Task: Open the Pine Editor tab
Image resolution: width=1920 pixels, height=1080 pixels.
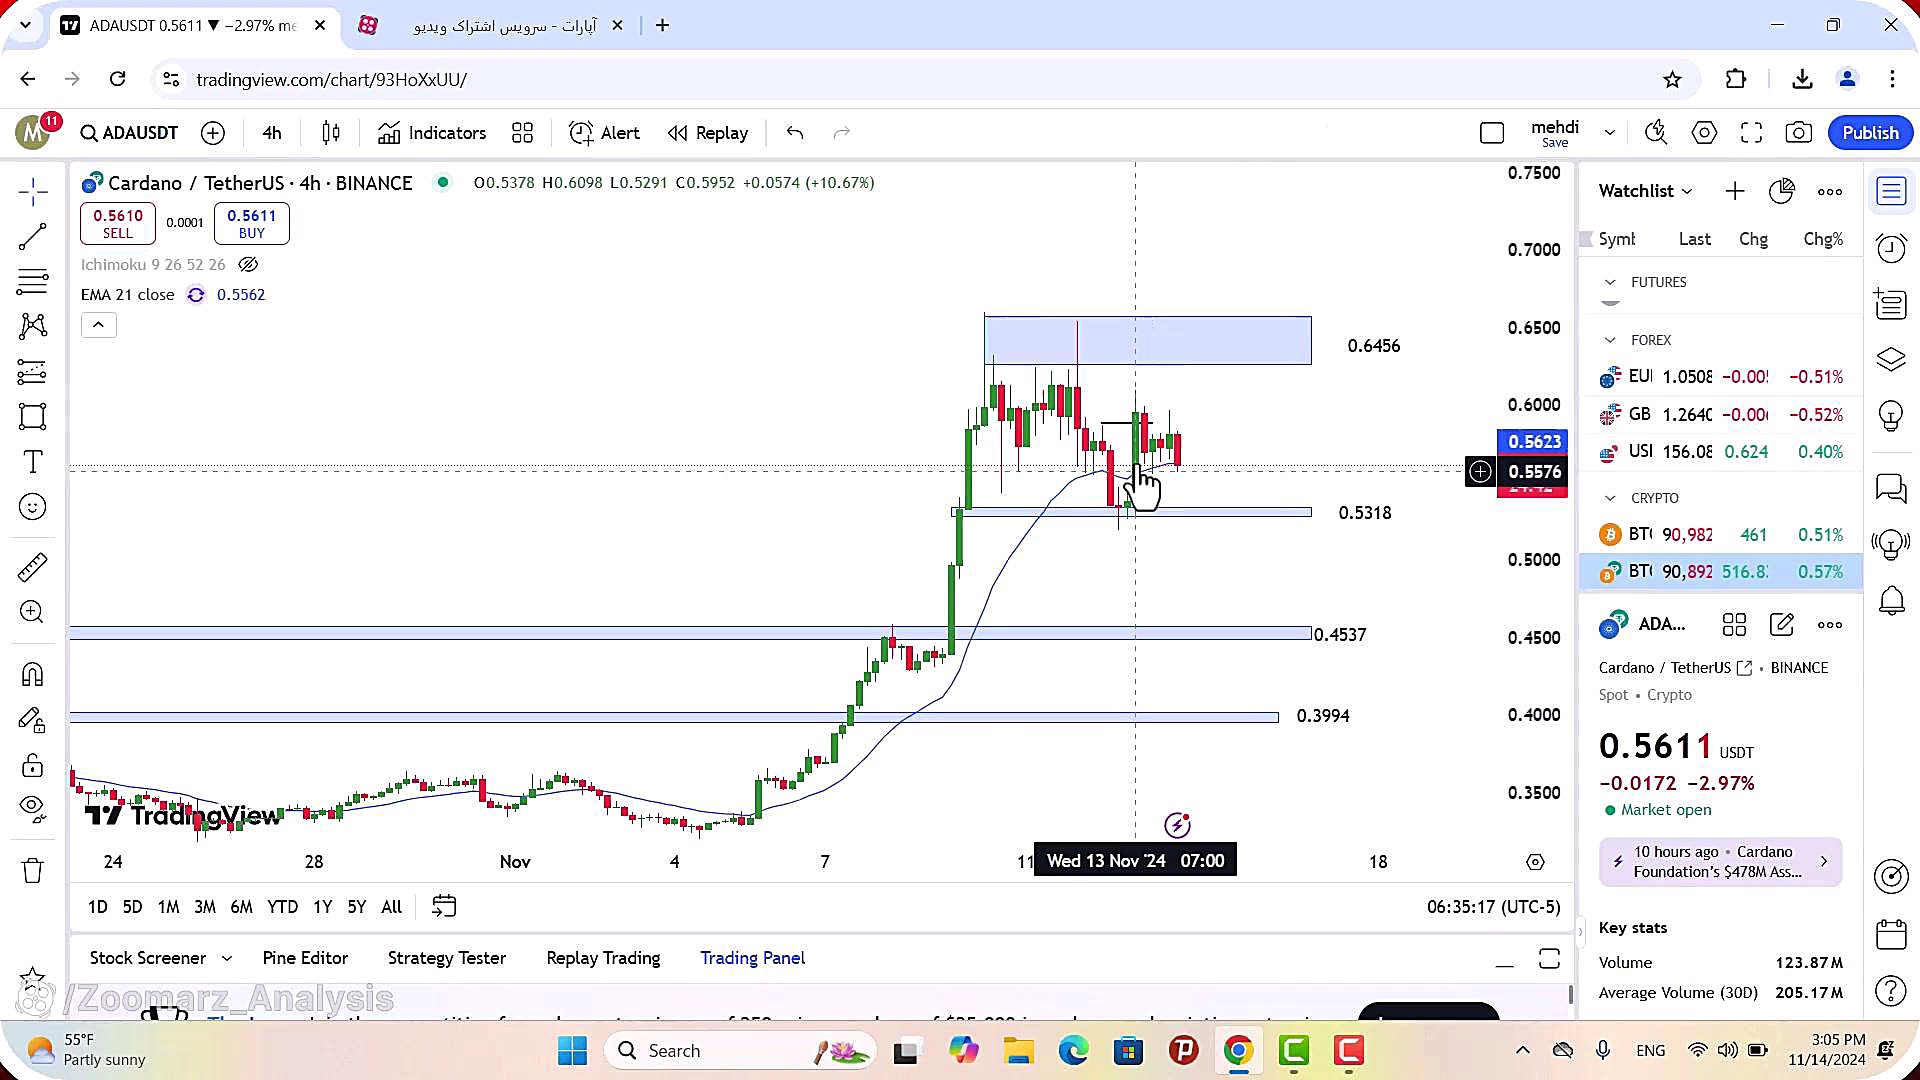Action: pos(305,958)
